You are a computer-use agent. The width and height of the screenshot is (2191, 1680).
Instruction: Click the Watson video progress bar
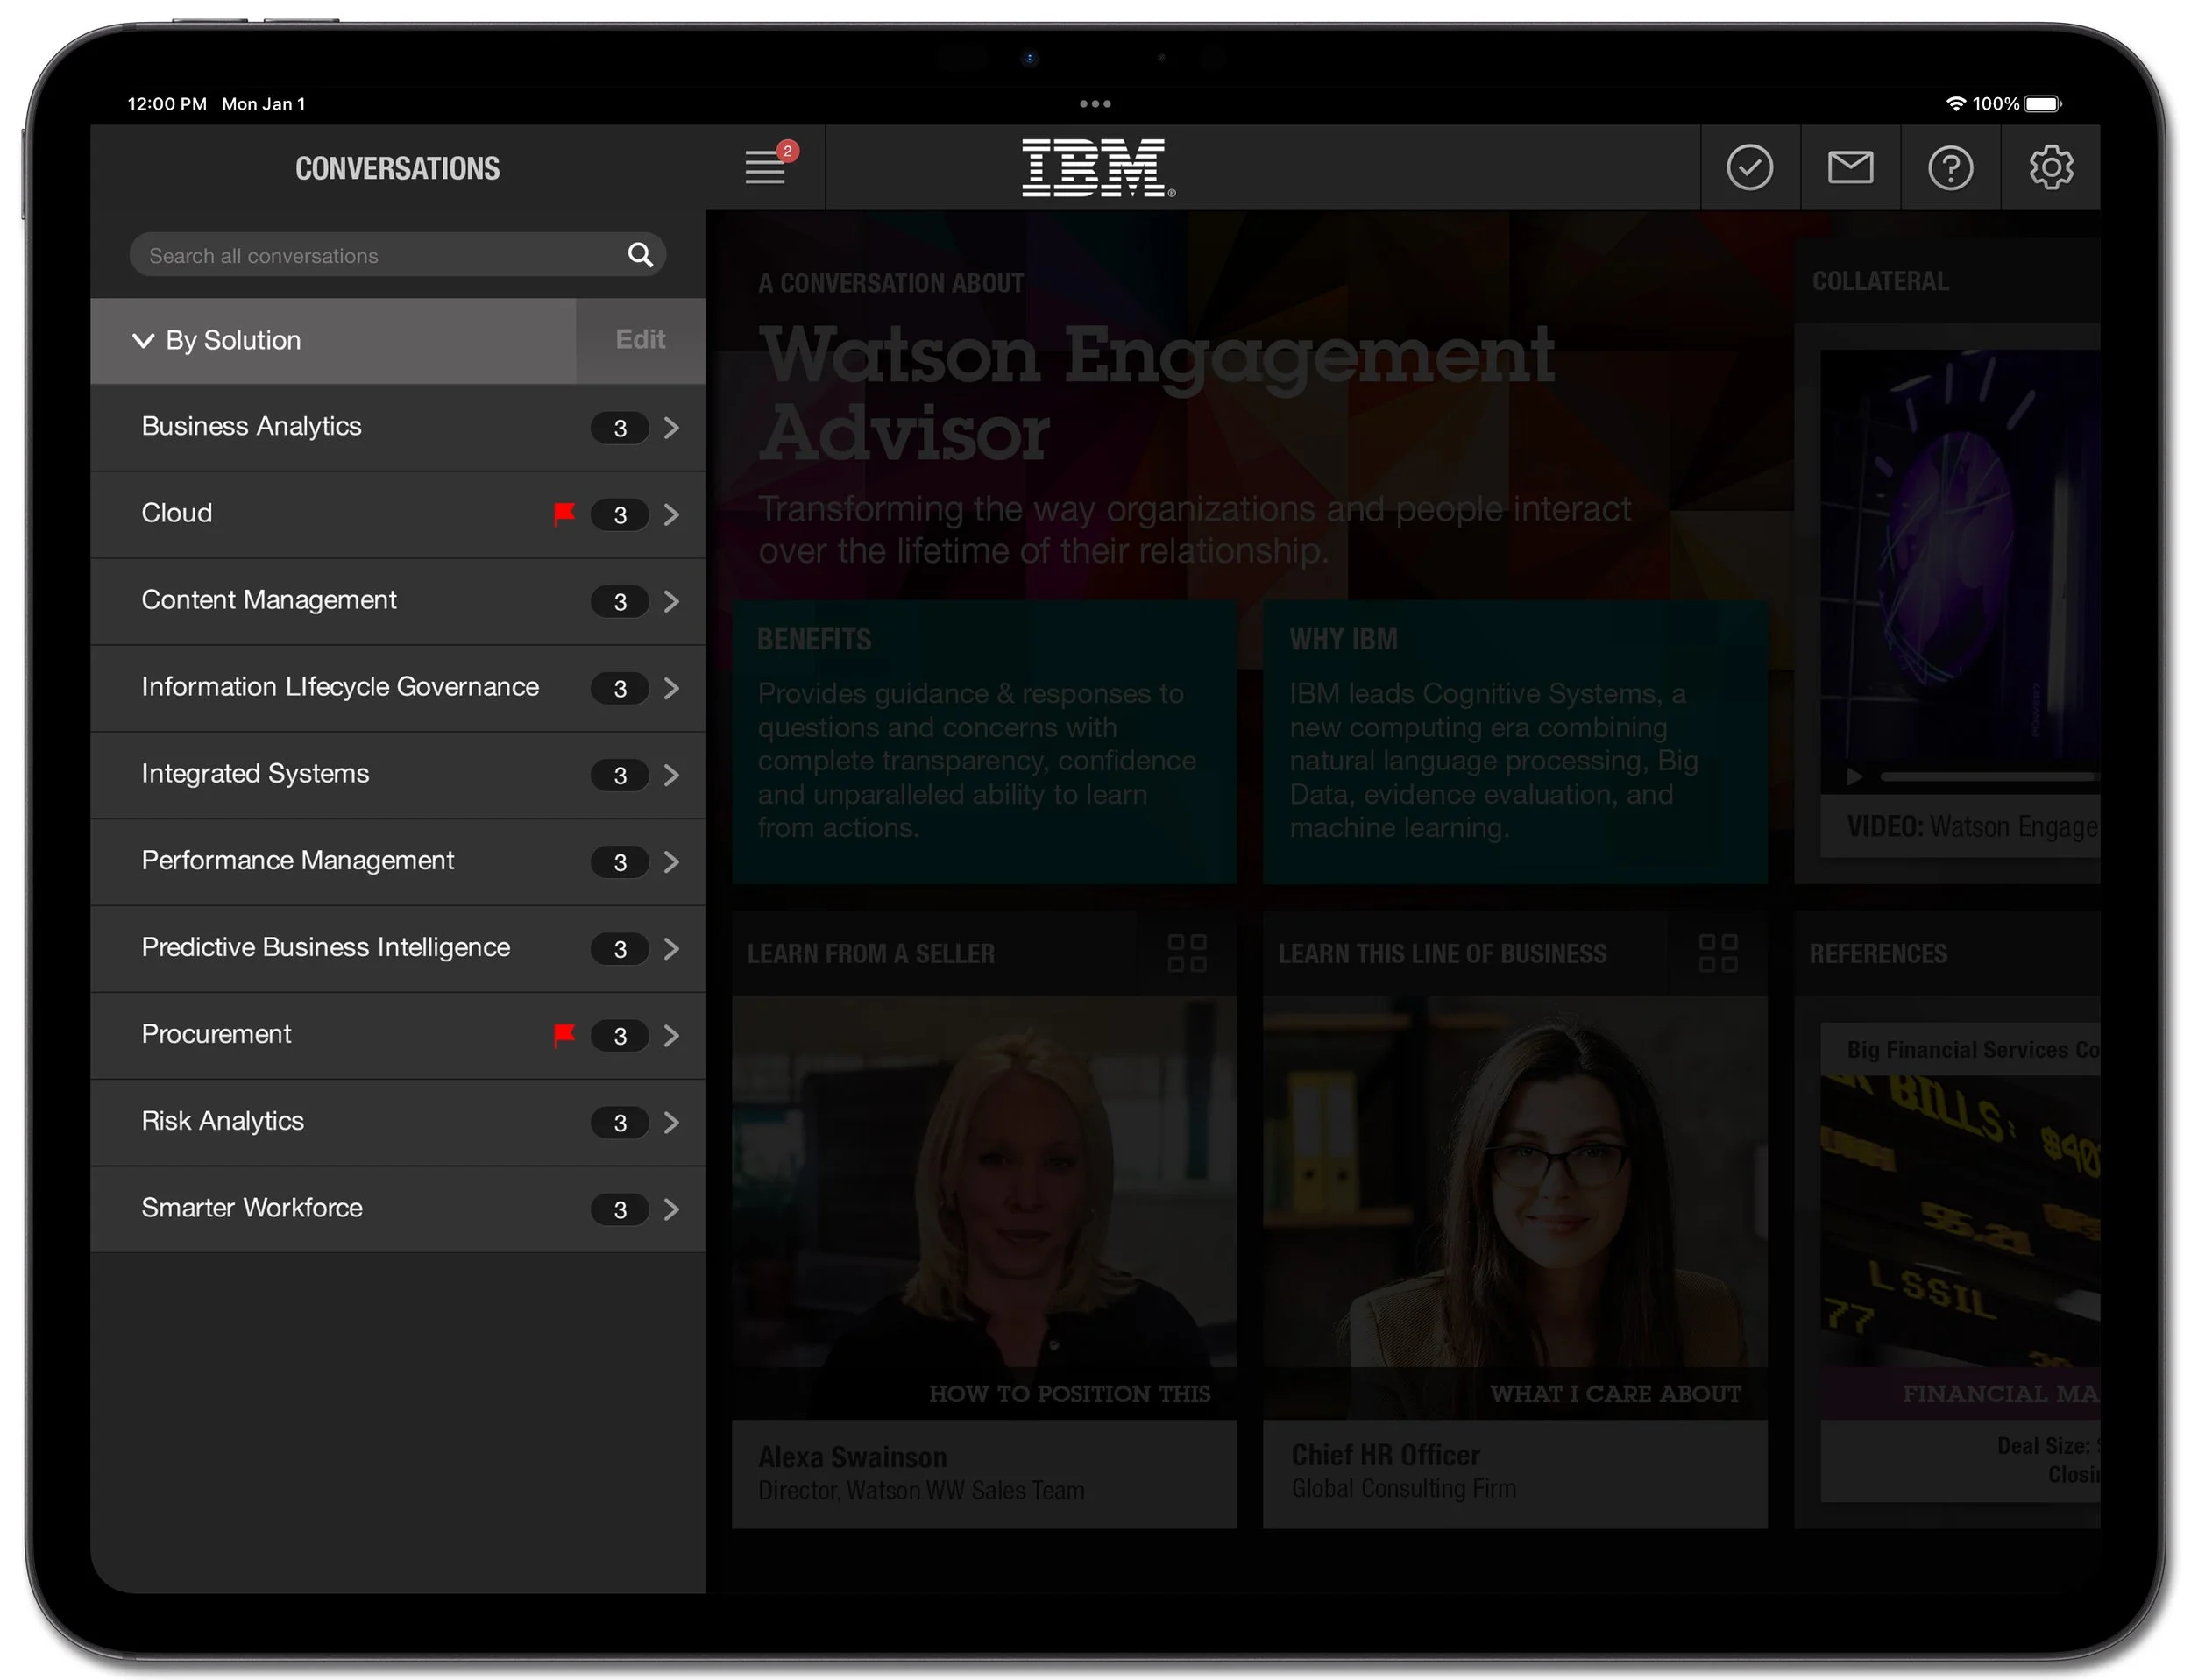(1985, 777)
